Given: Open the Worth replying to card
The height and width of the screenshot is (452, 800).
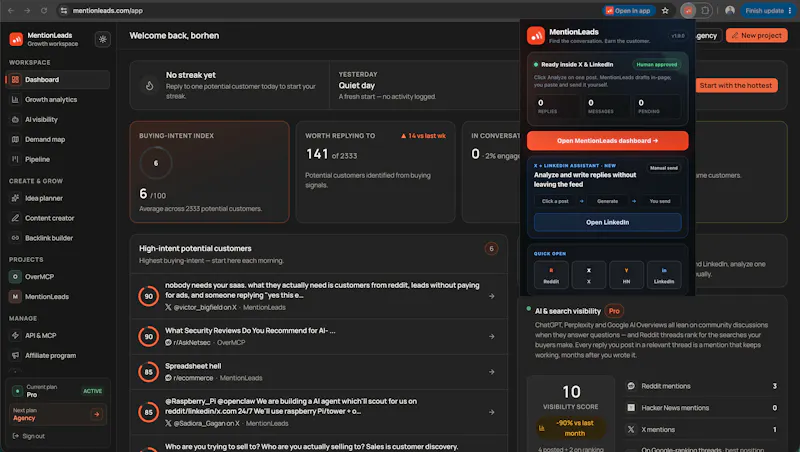Looking at the screenshot, I should (x=376, y=172).
